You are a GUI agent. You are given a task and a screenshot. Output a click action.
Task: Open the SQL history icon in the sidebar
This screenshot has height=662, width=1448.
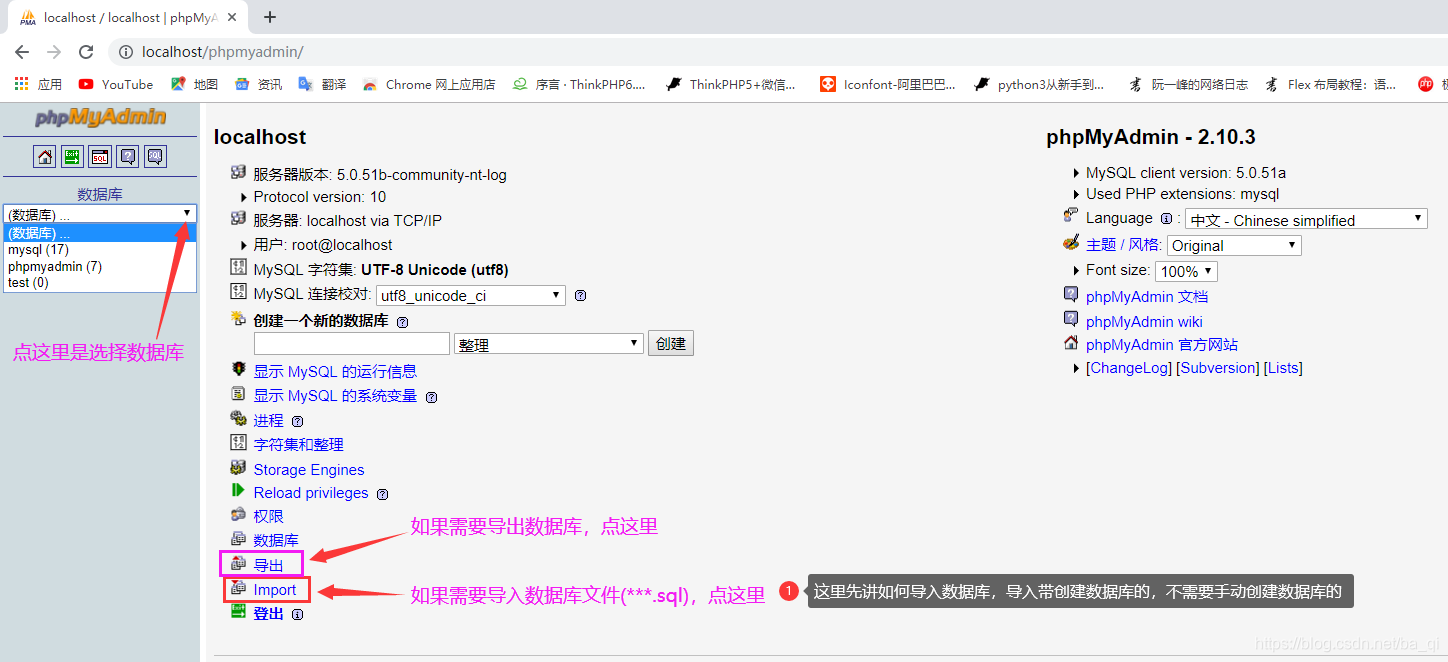tap(156, 156)
